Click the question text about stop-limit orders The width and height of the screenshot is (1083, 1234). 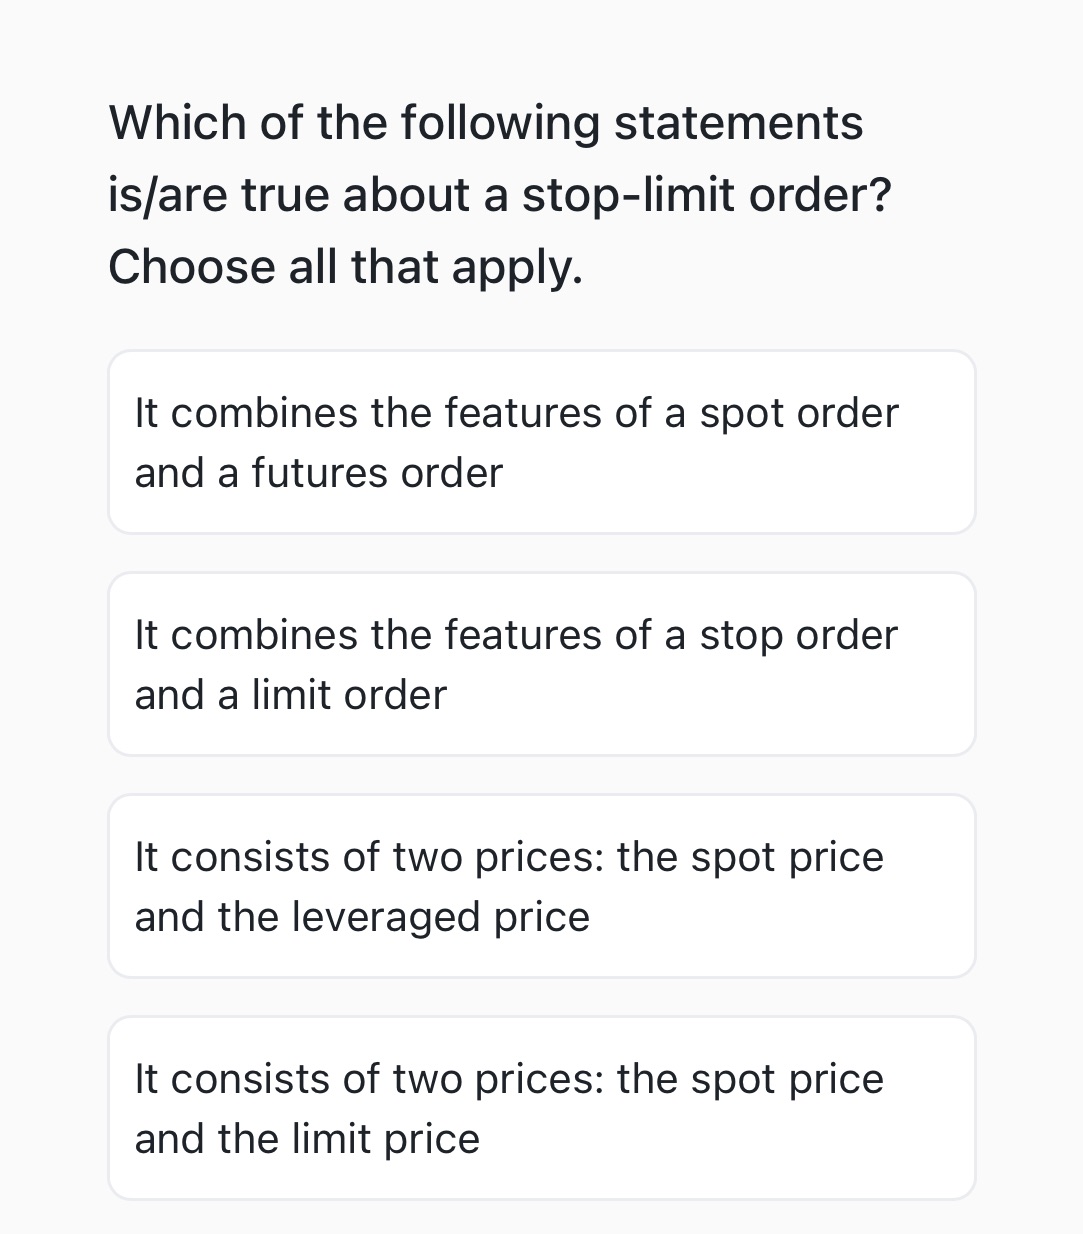pos(499,194)
